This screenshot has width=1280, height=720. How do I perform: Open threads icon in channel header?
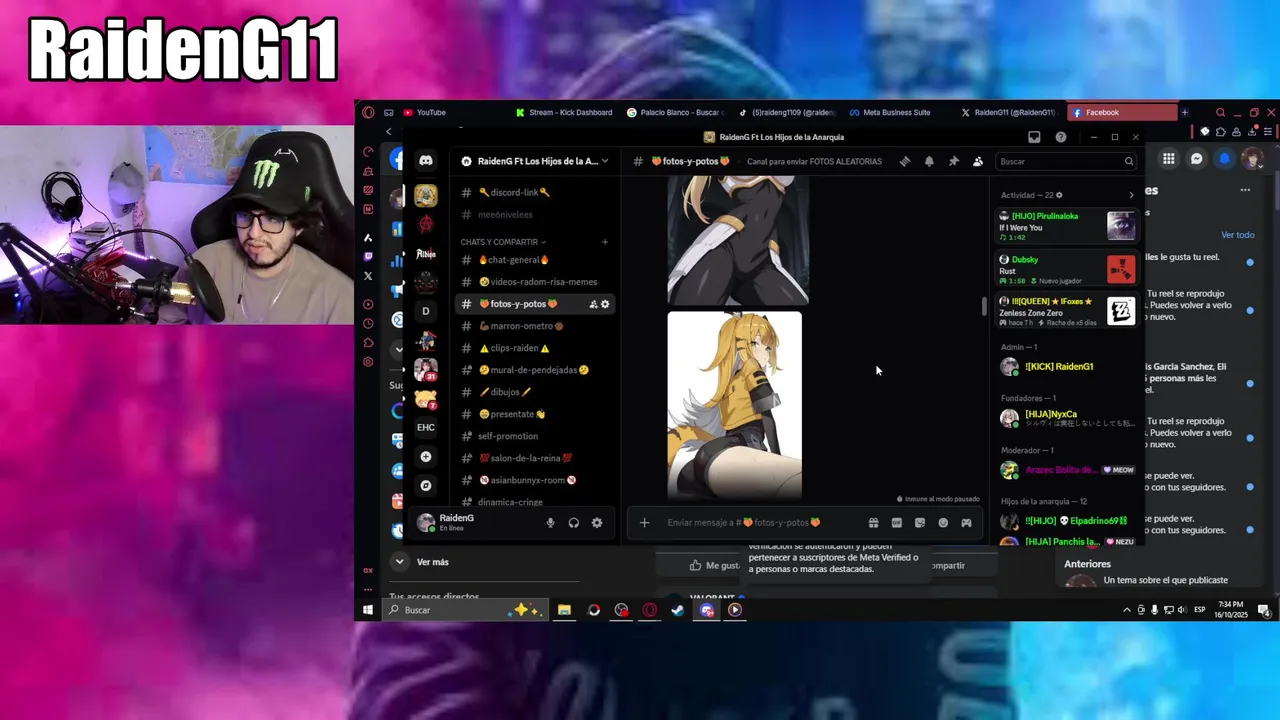point(905,161)
